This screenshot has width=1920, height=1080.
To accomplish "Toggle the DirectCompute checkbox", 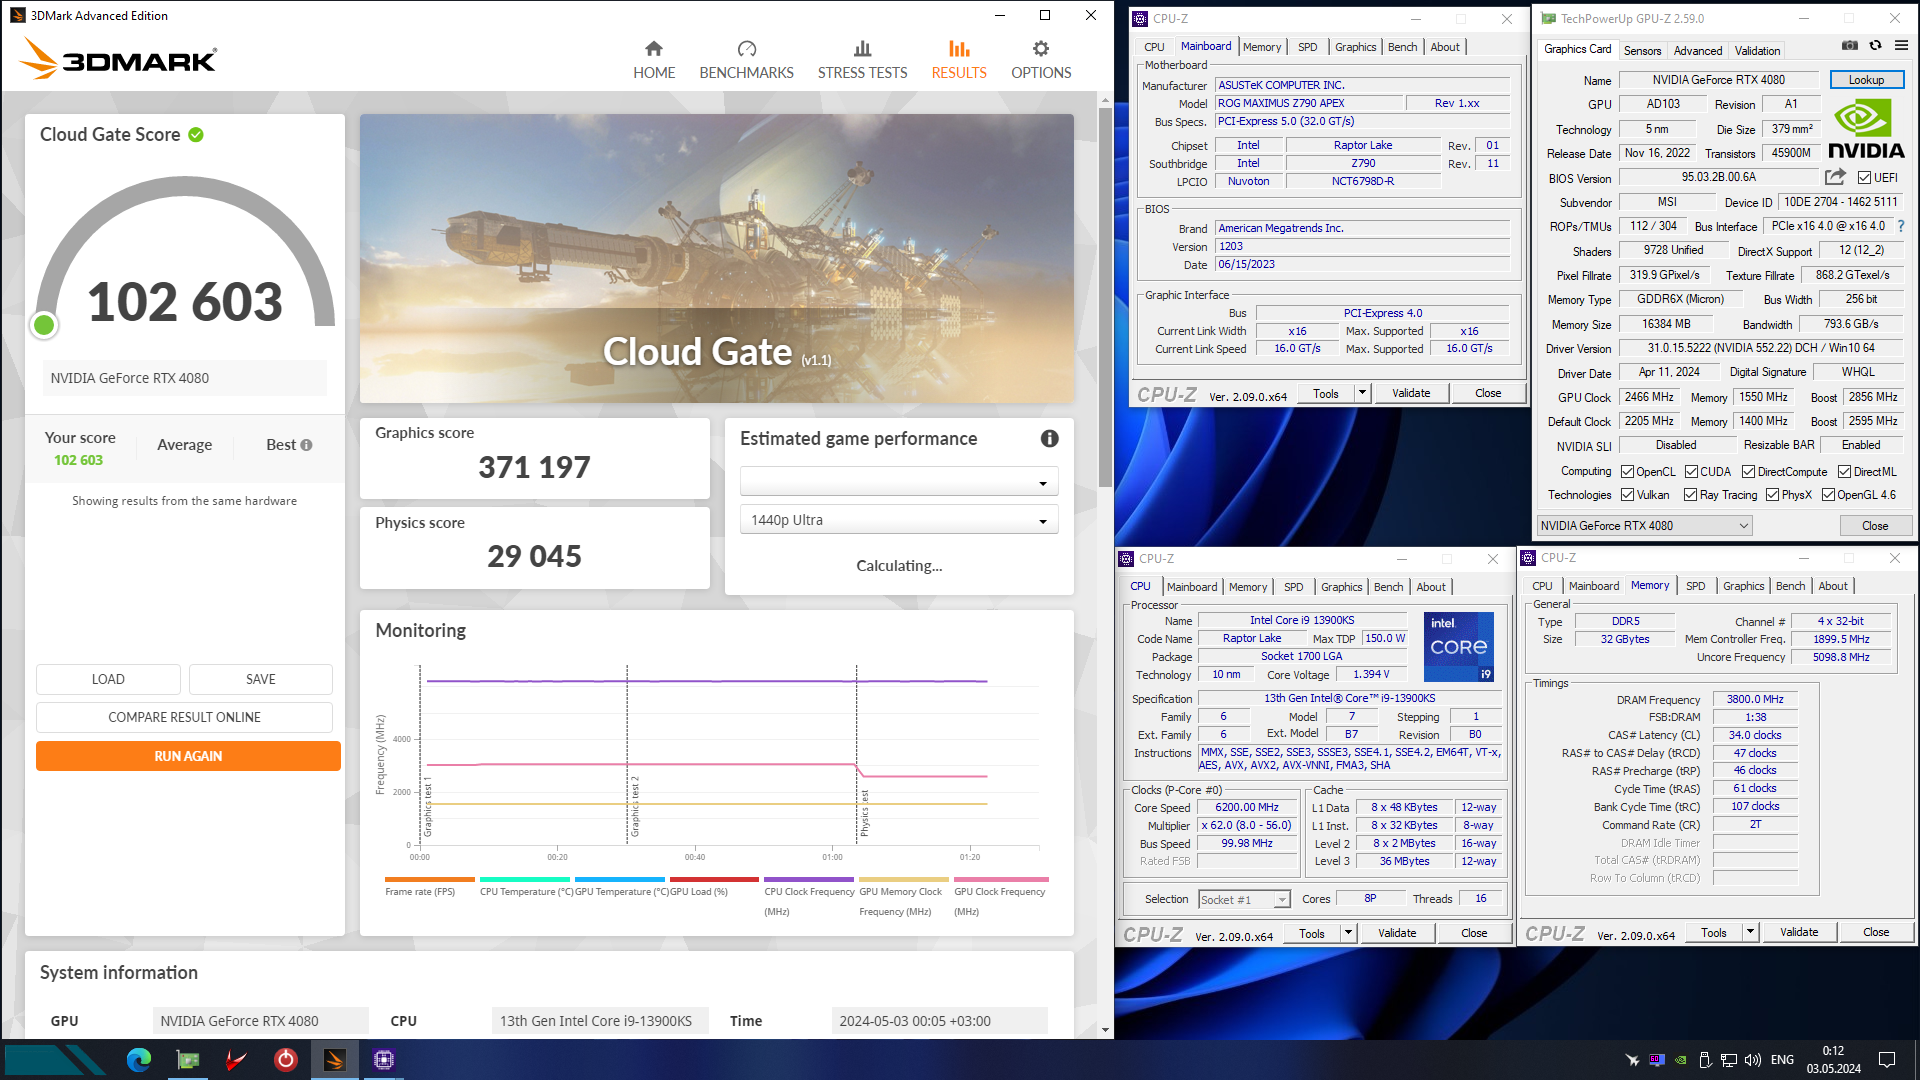I will click(1748, 472).
